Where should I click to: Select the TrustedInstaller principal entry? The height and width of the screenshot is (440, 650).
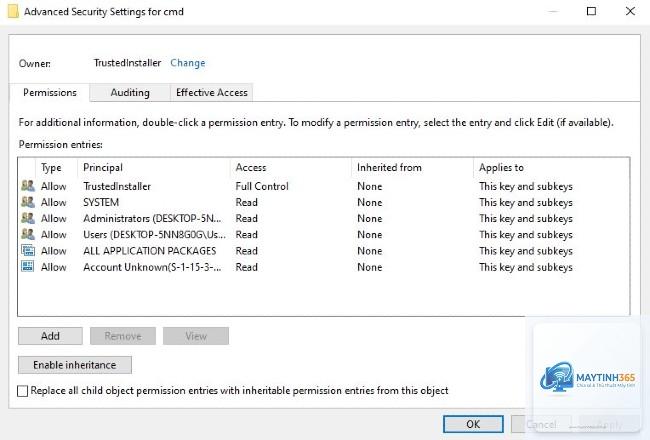117,186
